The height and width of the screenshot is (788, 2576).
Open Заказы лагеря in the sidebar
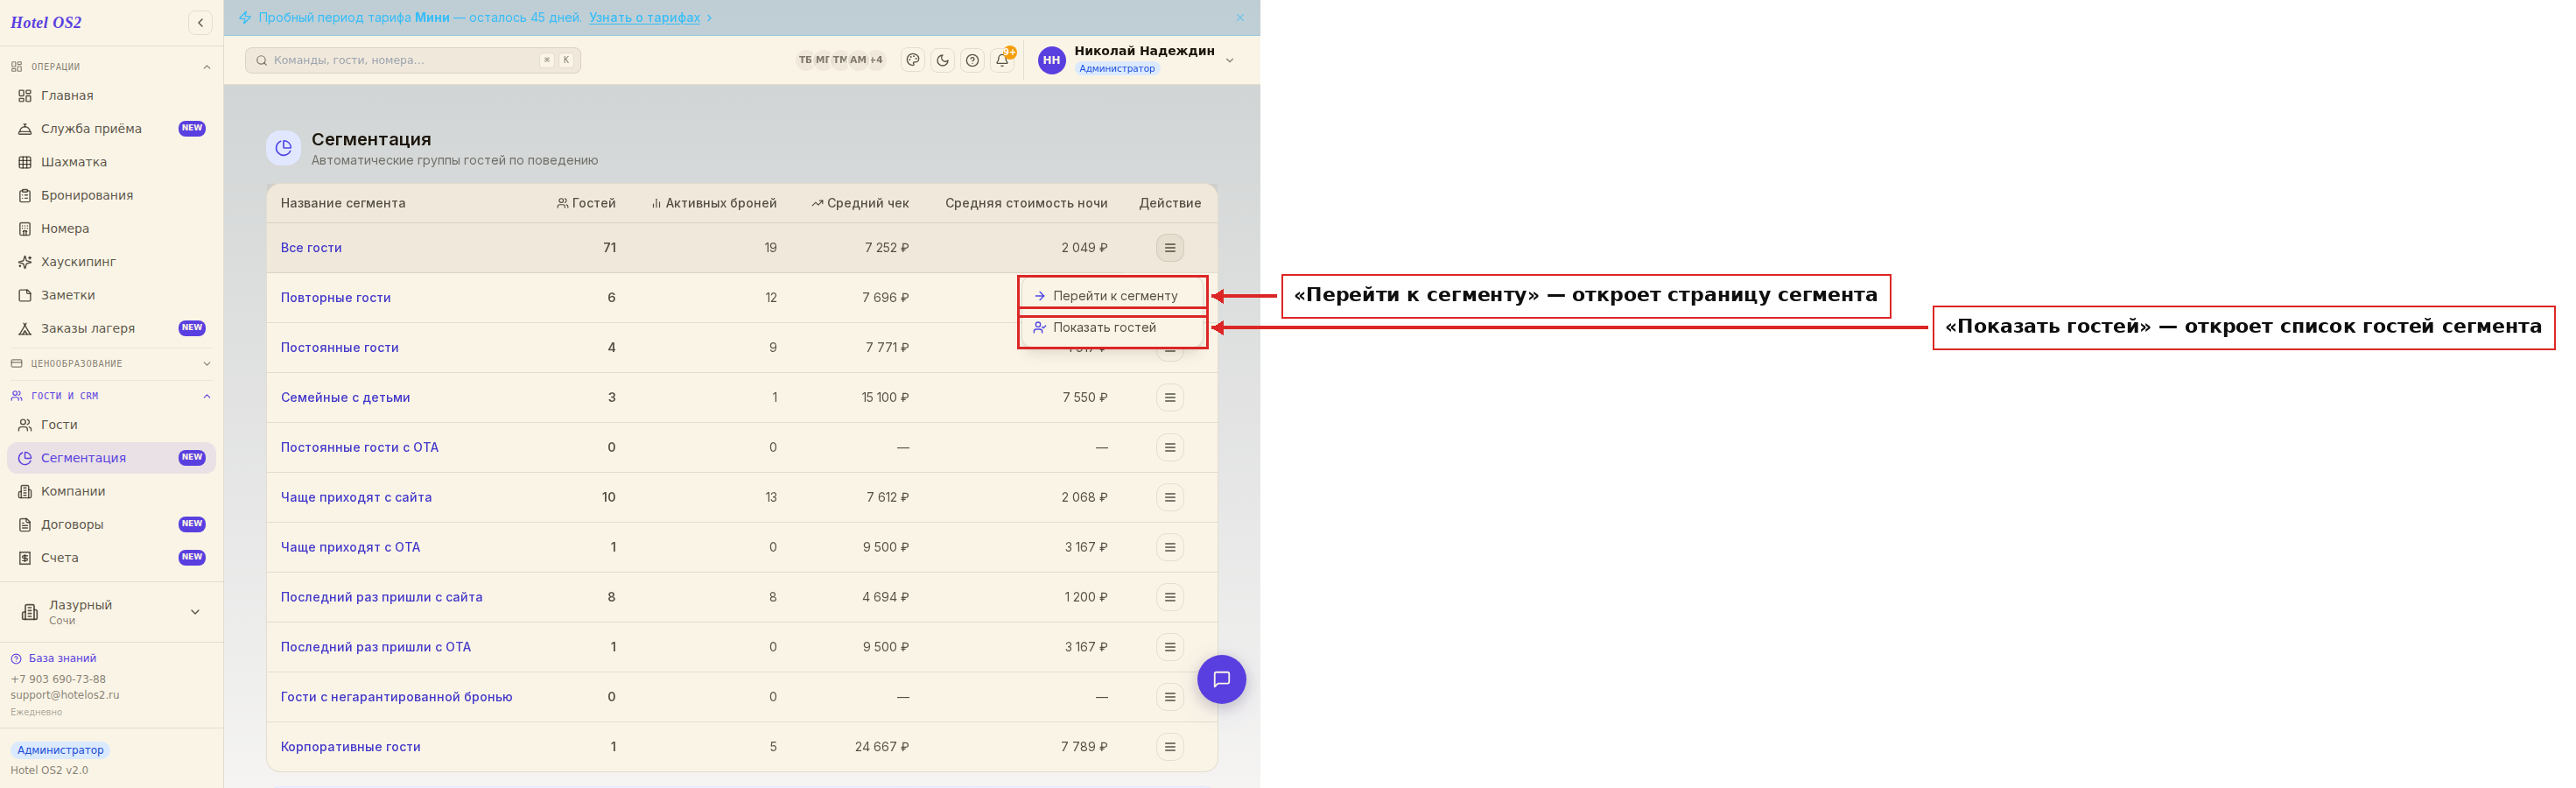coord(111,328)
